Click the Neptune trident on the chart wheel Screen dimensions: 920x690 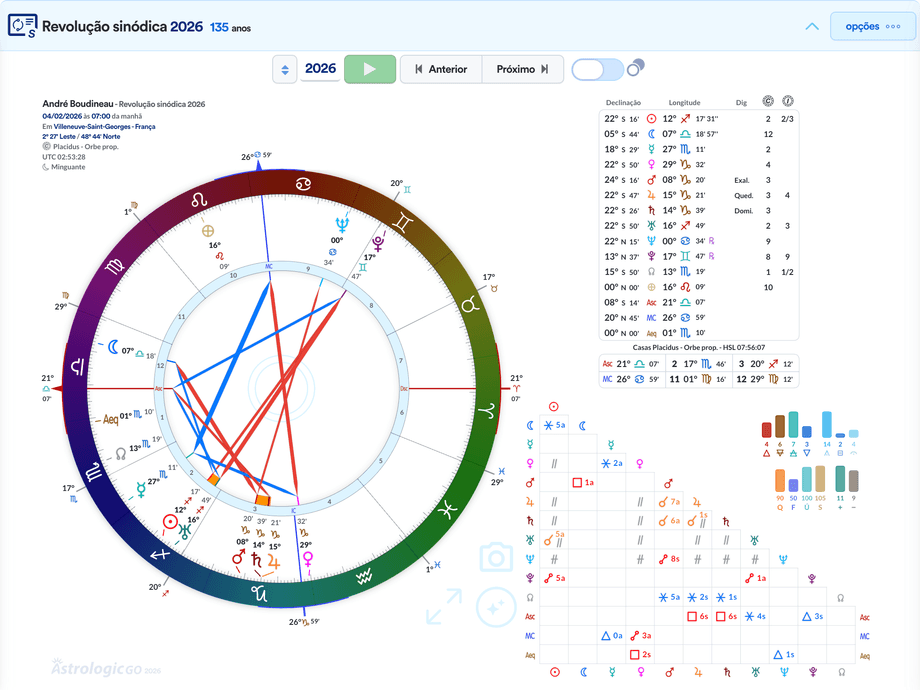(341, 224)
